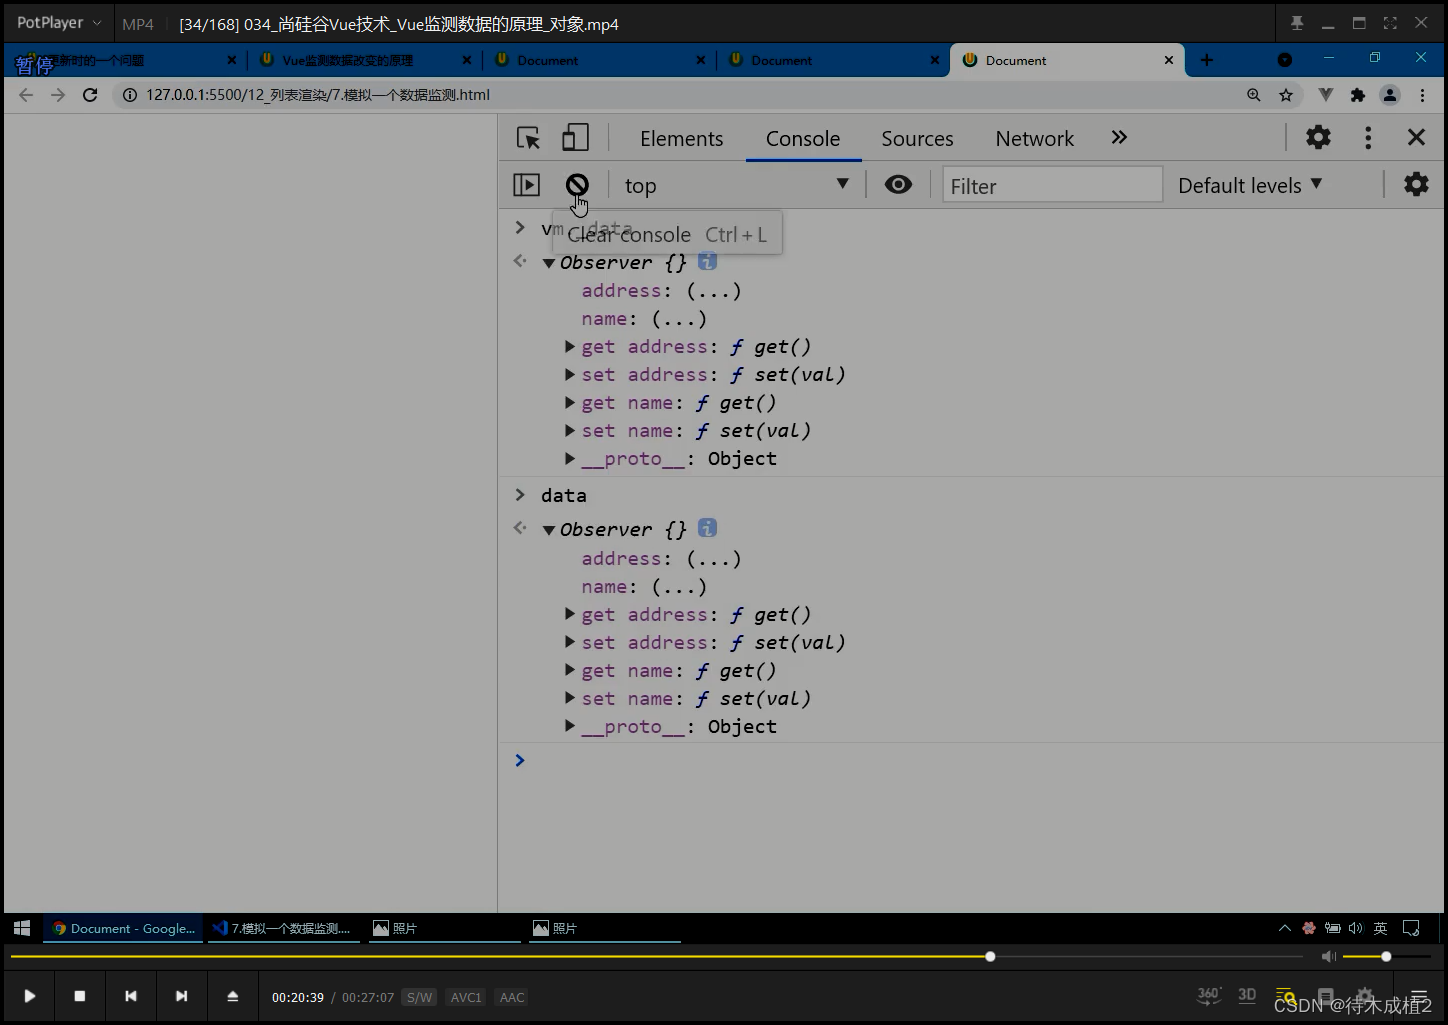Screen dimensions: 1448x1025
Task: Click the data command entry in console
Action: click(x=564, y=495)
